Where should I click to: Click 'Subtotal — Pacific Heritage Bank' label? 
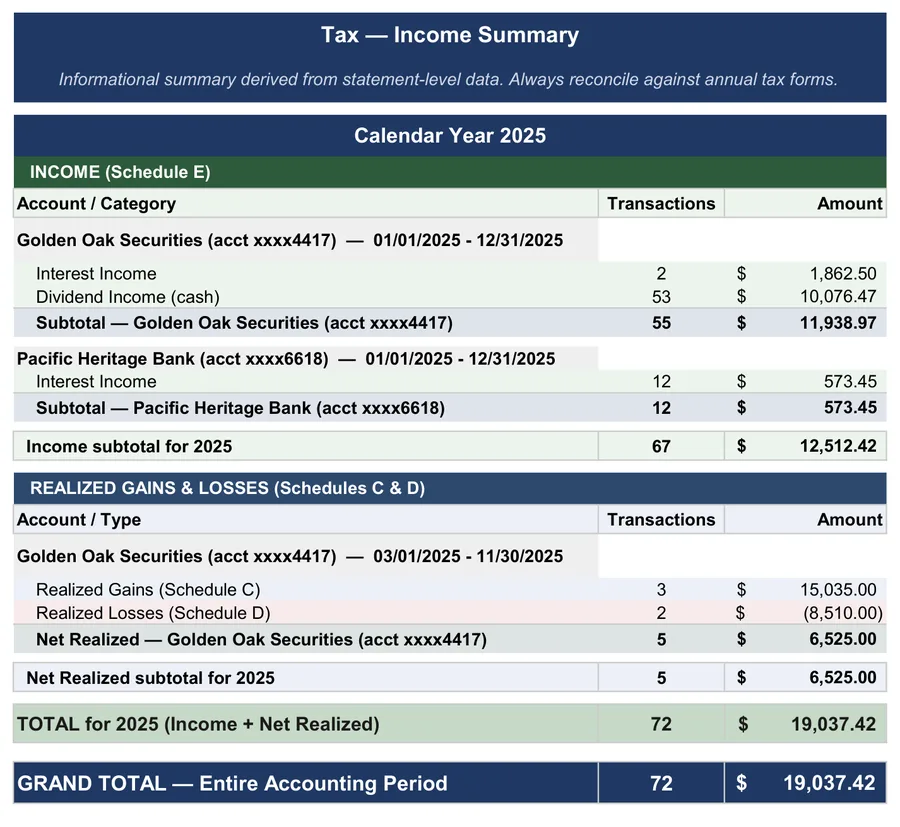point(240,408)
